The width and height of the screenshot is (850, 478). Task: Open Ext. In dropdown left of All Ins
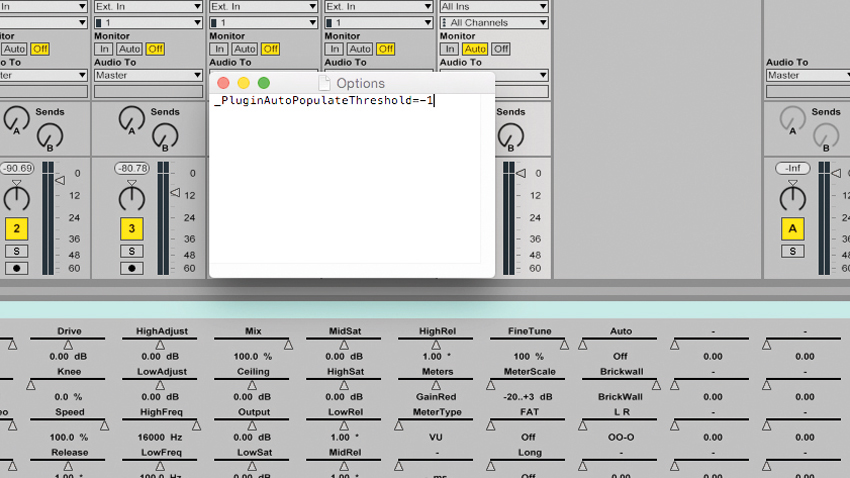(x=378, y=7)
